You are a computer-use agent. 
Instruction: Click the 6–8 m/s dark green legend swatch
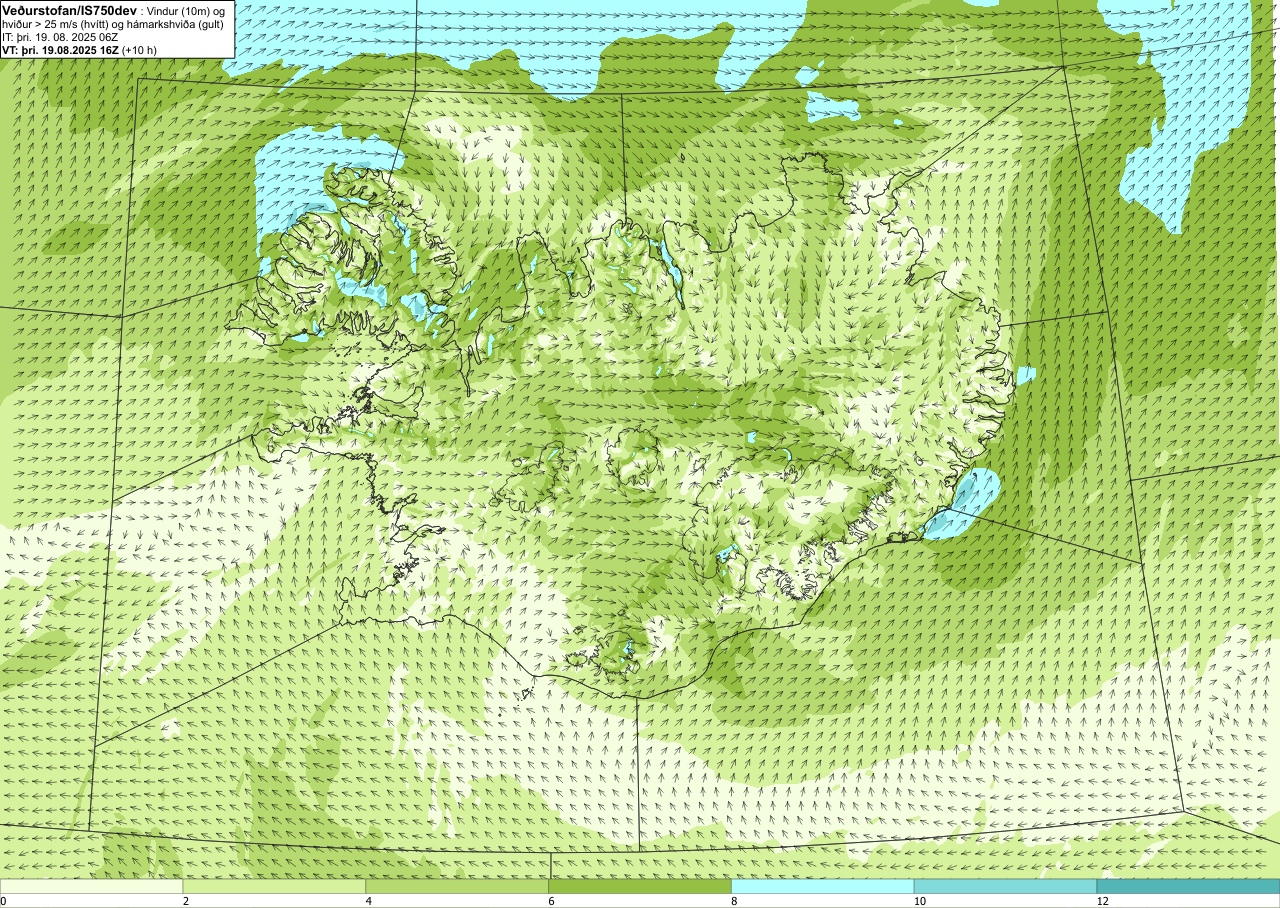coord(640,886)
